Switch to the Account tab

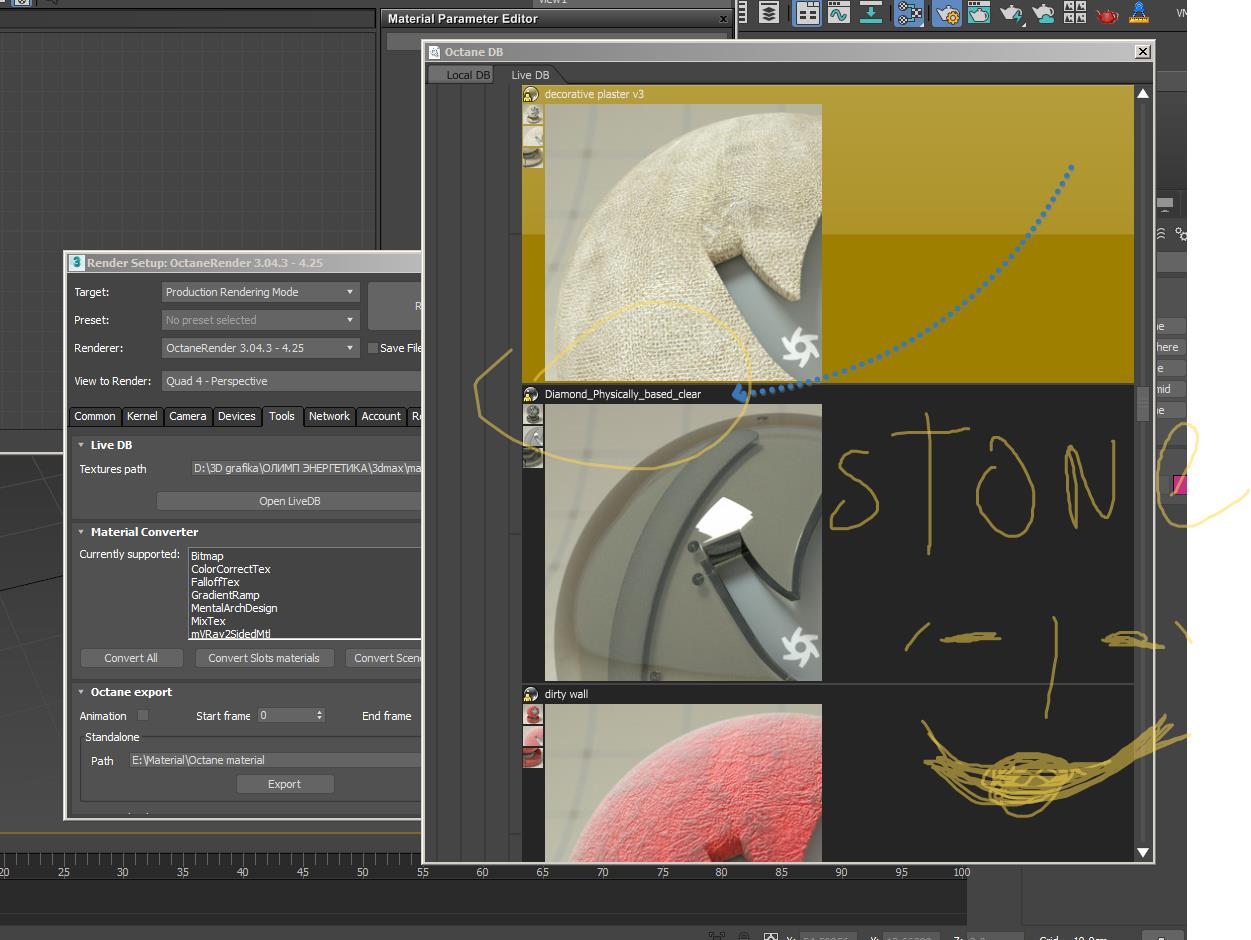381,416
